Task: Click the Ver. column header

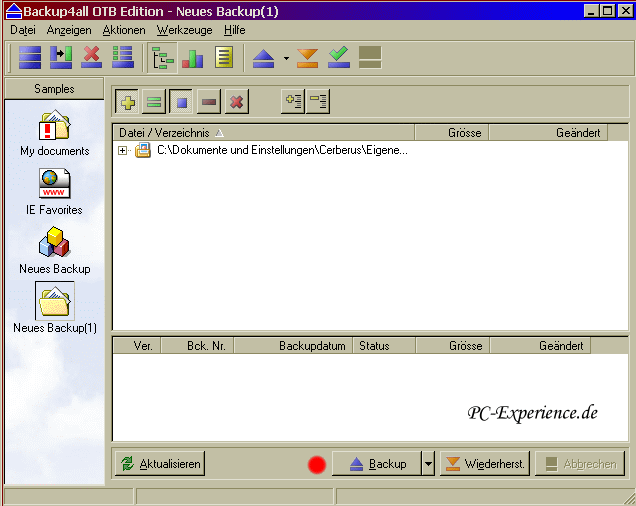Action: tap(137, 346)
